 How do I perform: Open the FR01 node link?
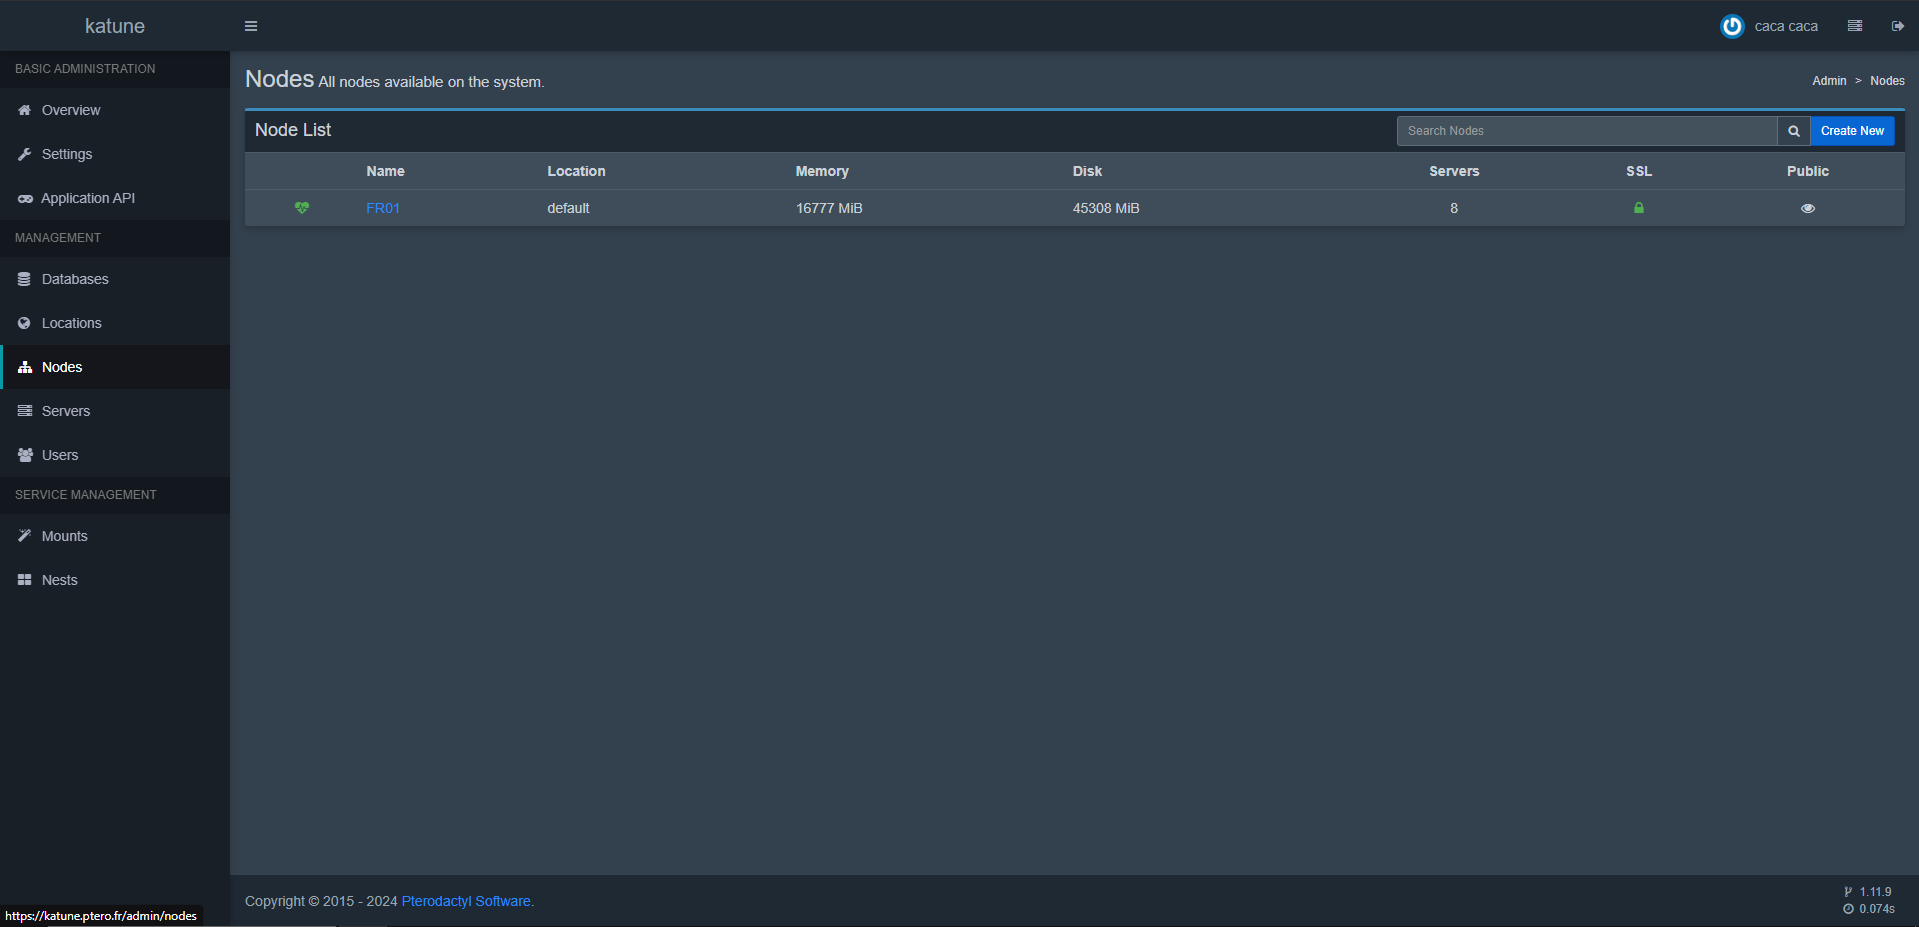pyautogui.click(x=383, y=208)
